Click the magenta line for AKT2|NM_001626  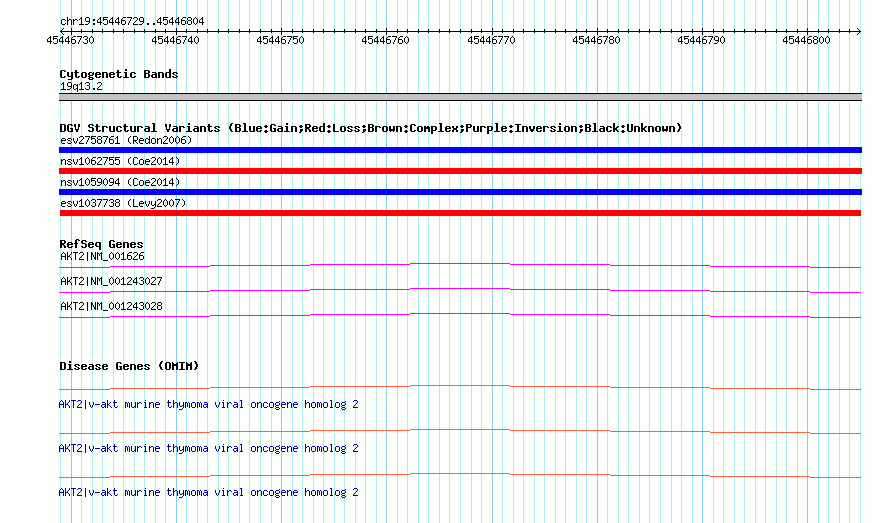tap(460, 265)
